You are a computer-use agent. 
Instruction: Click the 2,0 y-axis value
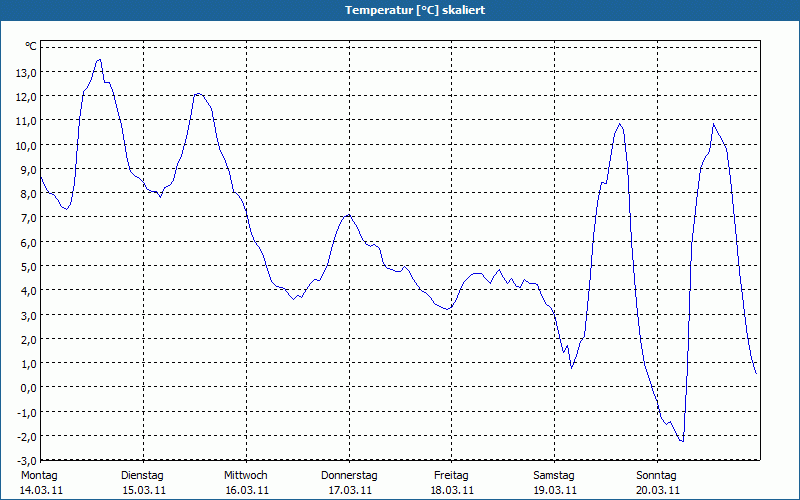pos(29,340)
